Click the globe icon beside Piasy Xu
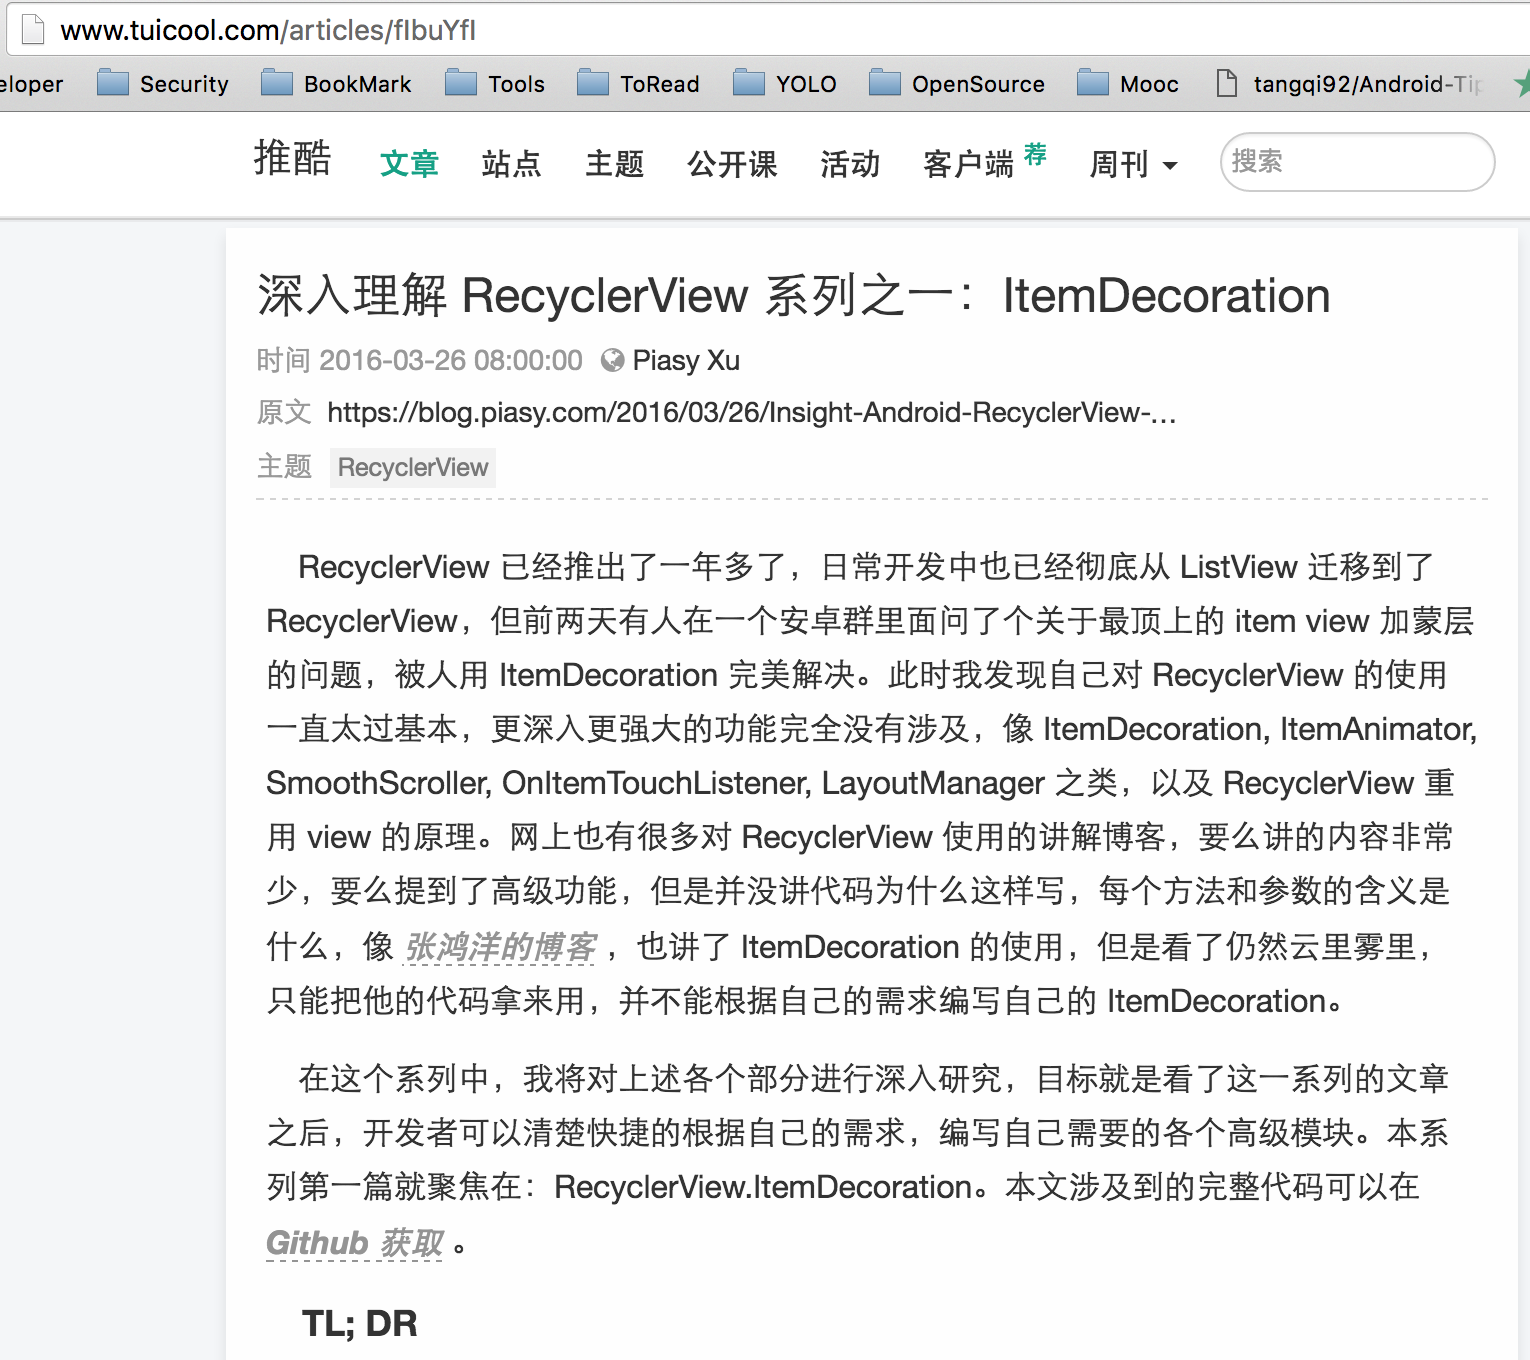The height and width of the screenshot is (1360, 1530). point(612,361)
